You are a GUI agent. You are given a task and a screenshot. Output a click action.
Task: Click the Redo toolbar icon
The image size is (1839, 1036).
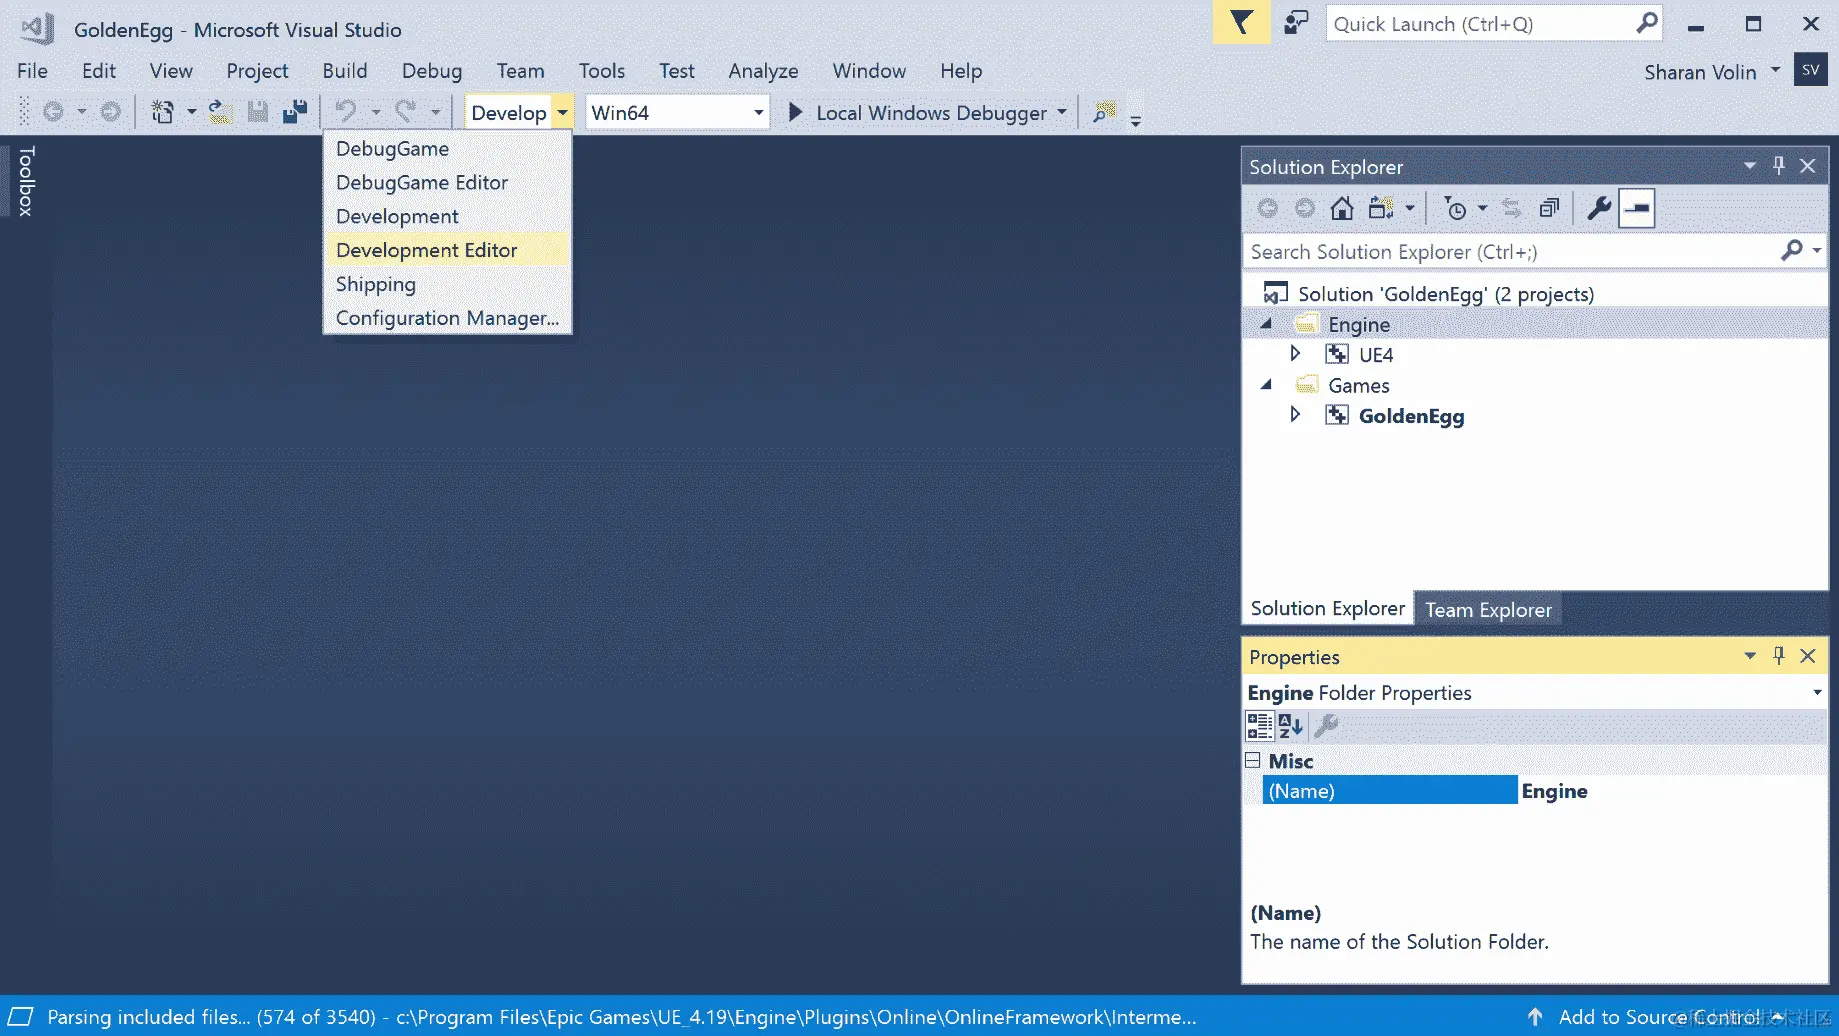pyautogui.click(x=405, y=112)
